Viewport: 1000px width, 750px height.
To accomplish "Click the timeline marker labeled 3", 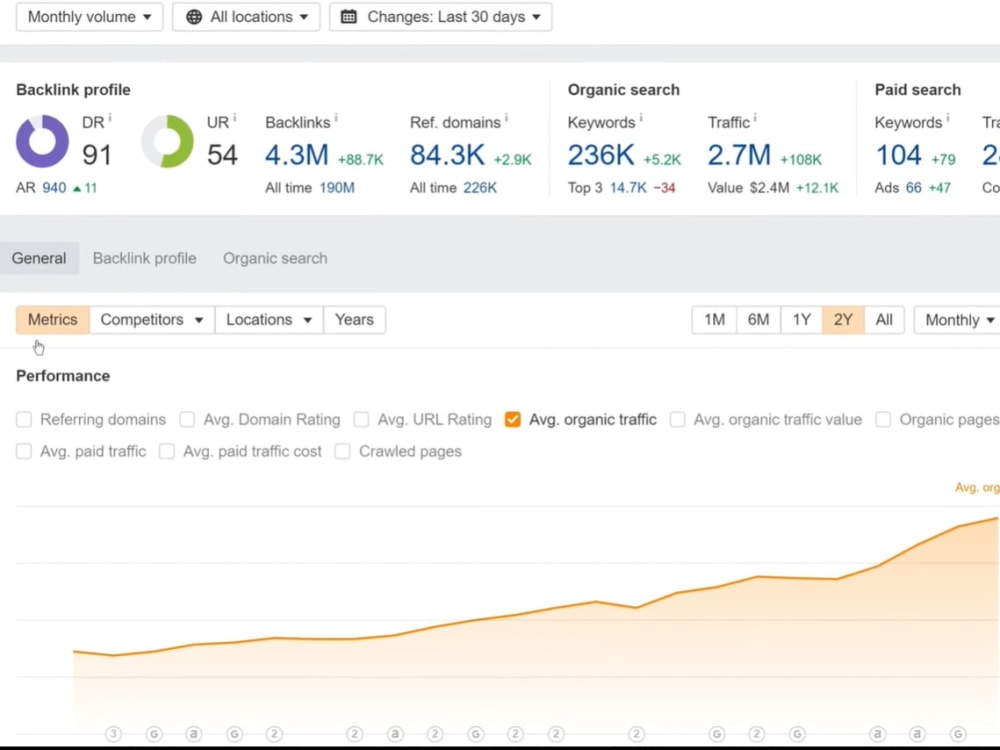I will 114,733.
